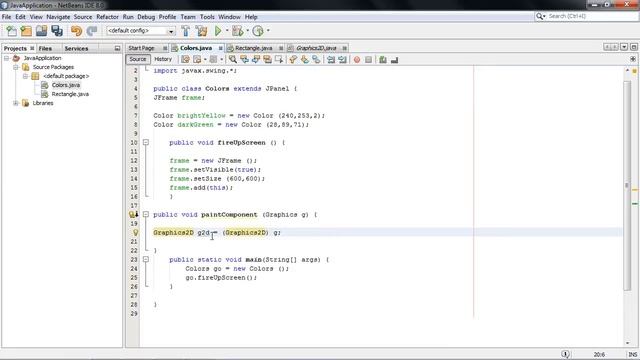The width and height of the screenshot is (640, 360).
Task: Switch to Graphics2D.java editor tab
Action: pyautogui.click(x=316, y=48)
